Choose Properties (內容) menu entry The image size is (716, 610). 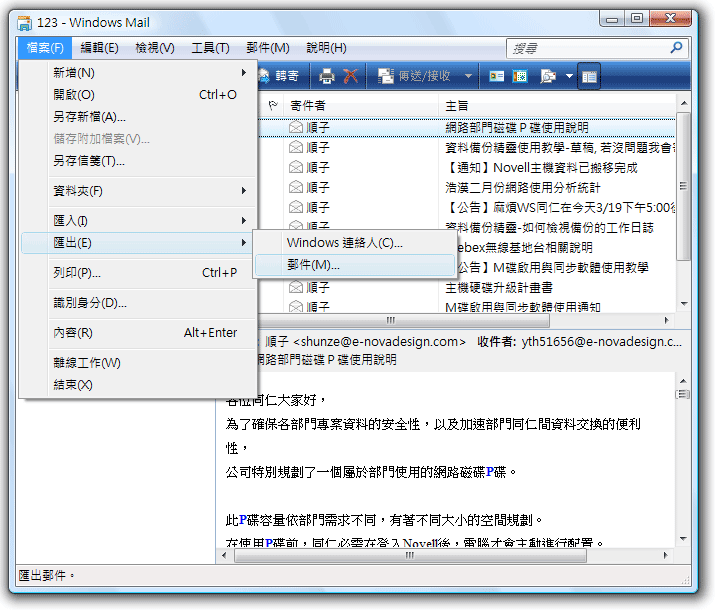pyautogui.click(x=138, y=332)
